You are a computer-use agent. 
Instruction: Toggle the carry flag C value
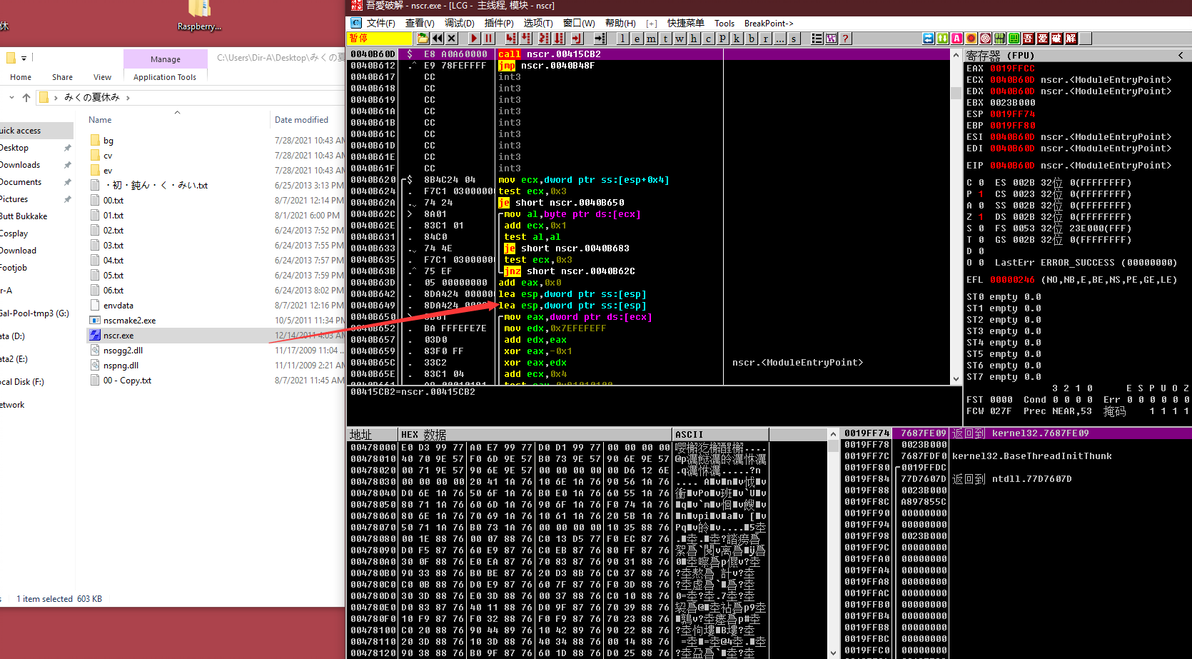(x=981, y=182)
